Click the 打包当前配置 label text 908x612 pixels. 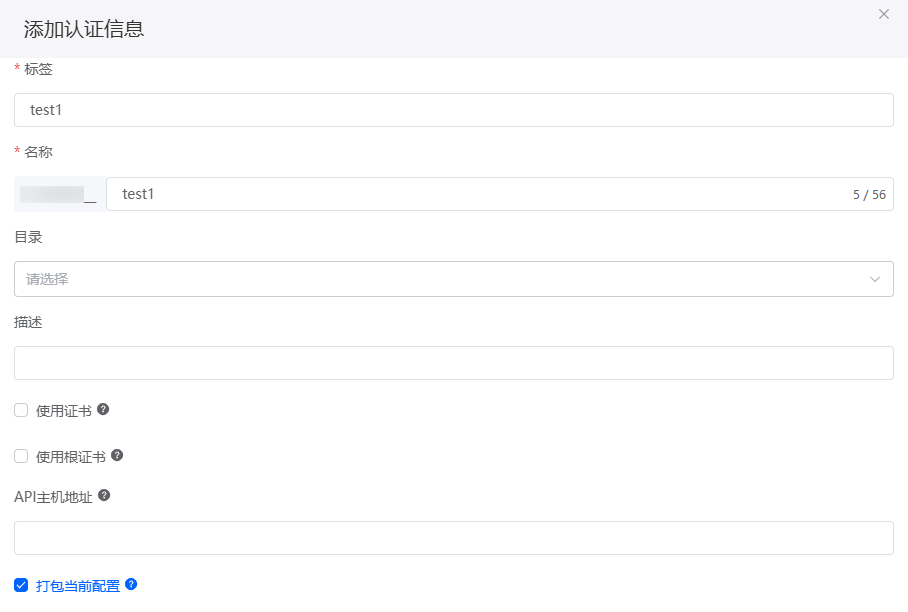tap(78, 586)
